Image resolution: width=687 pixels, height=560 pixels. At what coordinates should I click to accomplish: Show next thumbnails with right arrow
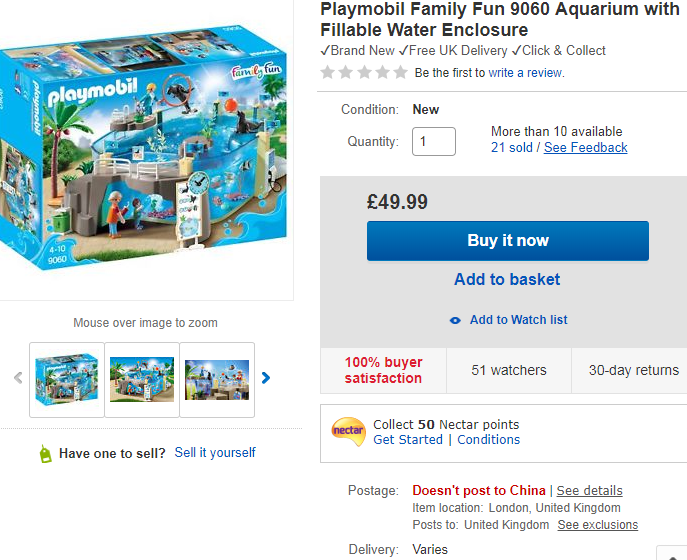click(266, 378)
